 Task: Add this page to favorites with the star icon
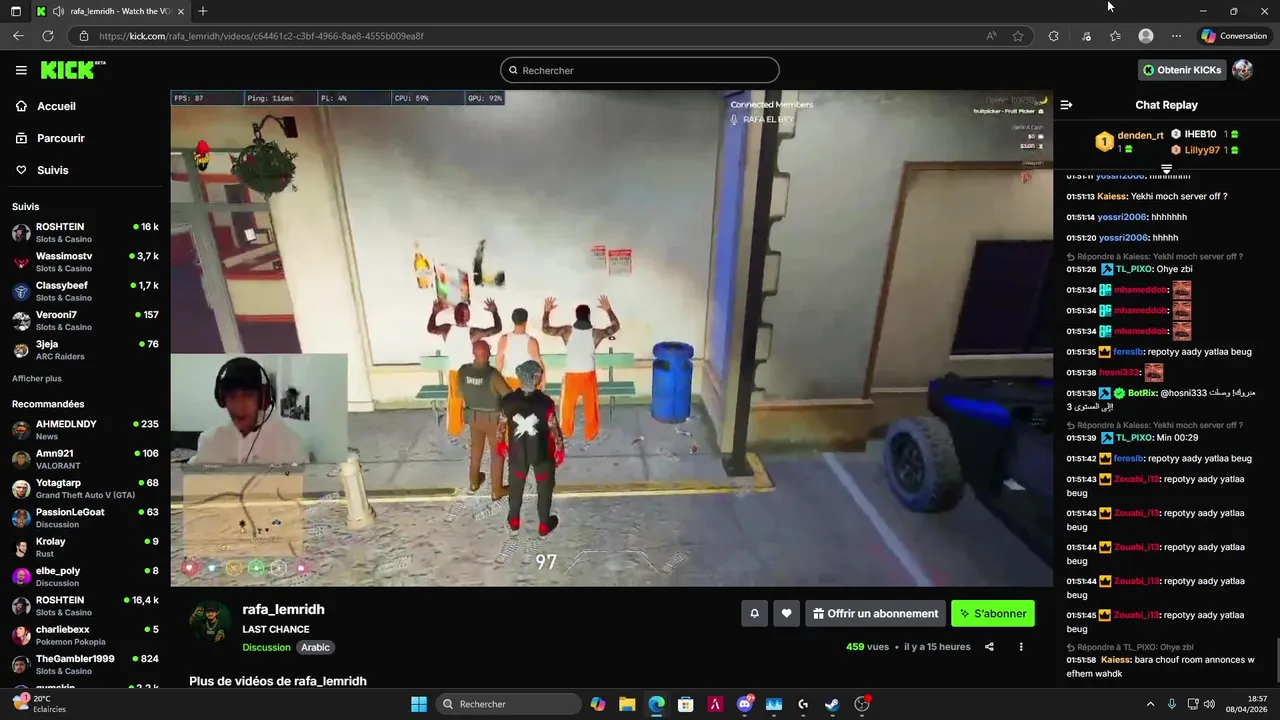pos(1018,36)
